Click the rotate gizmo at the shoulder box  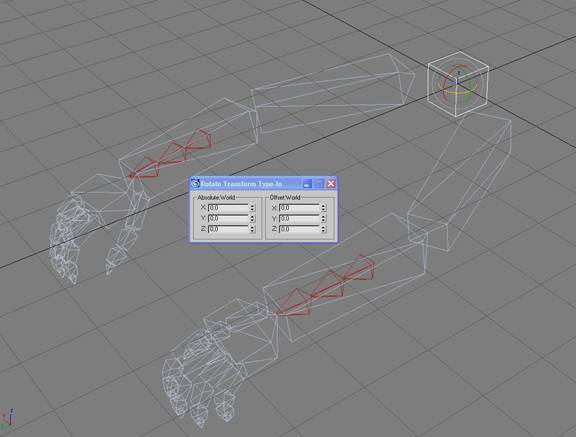[458, 84]
